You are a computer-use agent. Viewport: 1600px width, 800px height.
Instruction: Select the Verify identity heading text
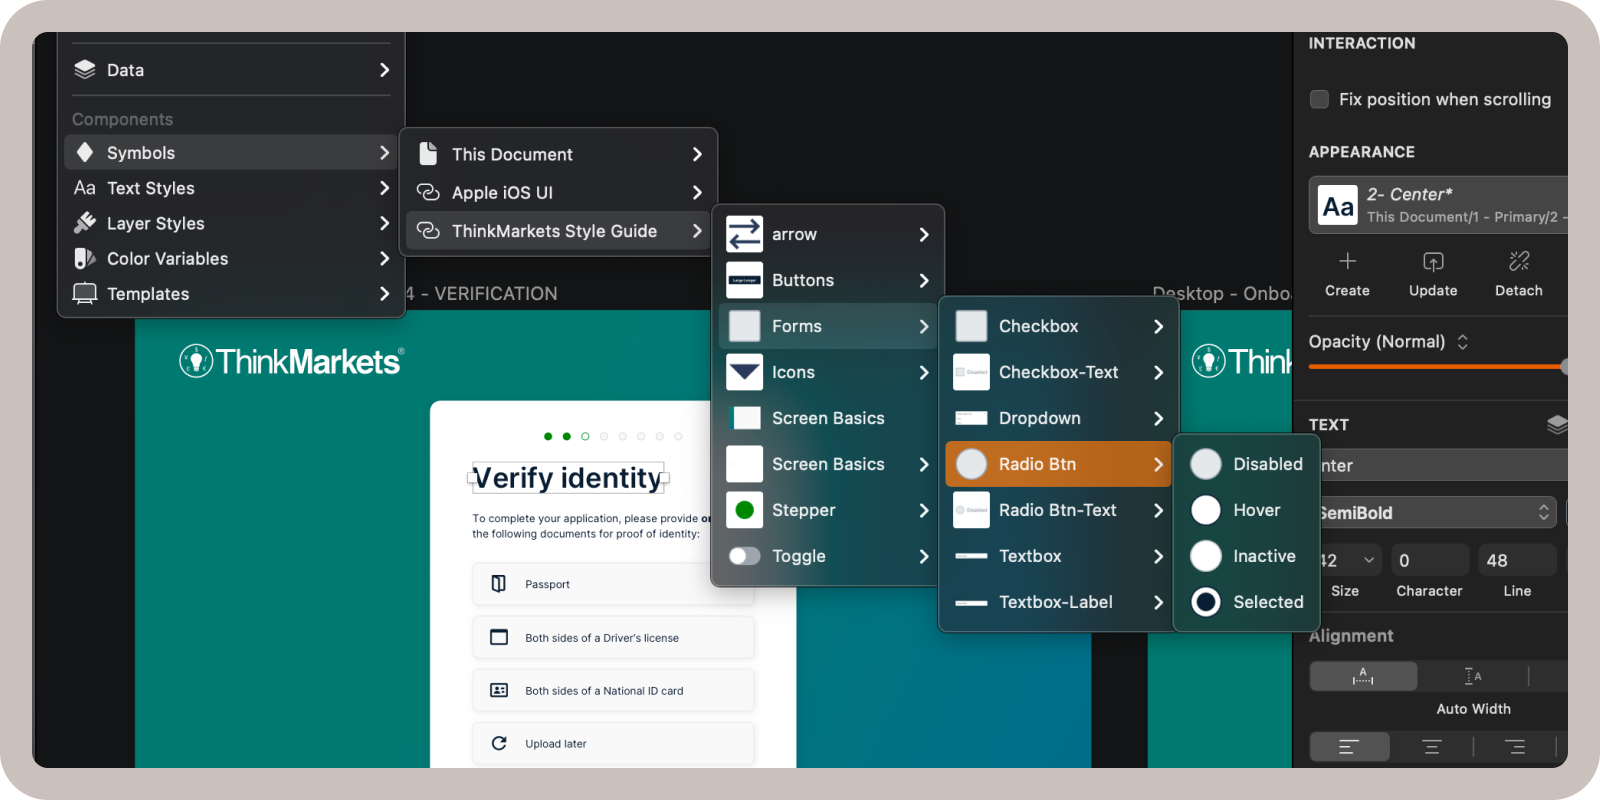pyautogui.click(x=568, y=478)
